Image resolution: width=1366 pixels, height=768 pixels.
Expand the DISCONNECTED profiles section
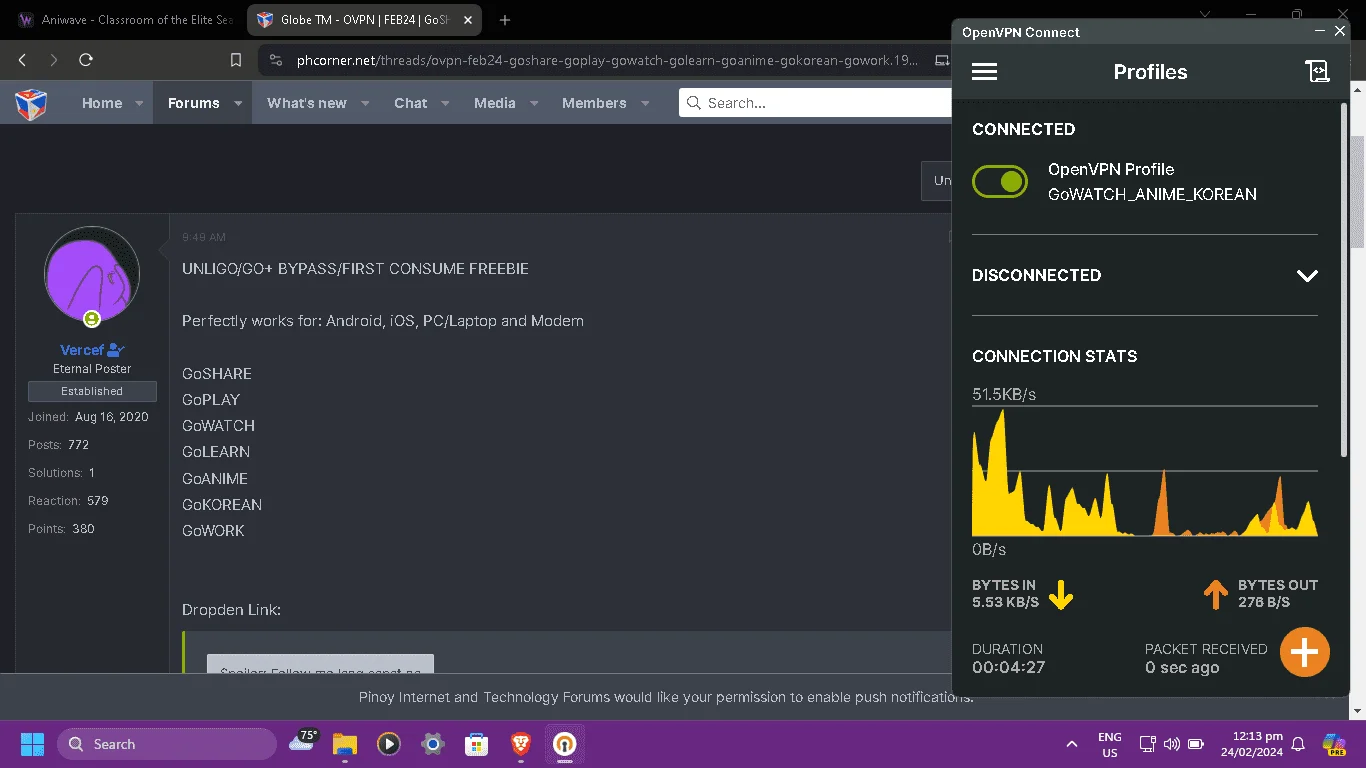(x=1307, y=276)
